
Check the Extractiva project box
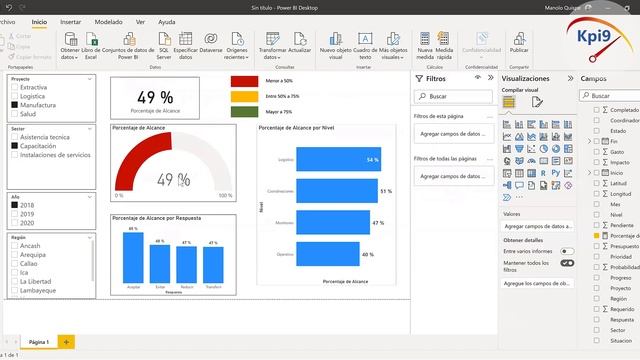point(15,87)
